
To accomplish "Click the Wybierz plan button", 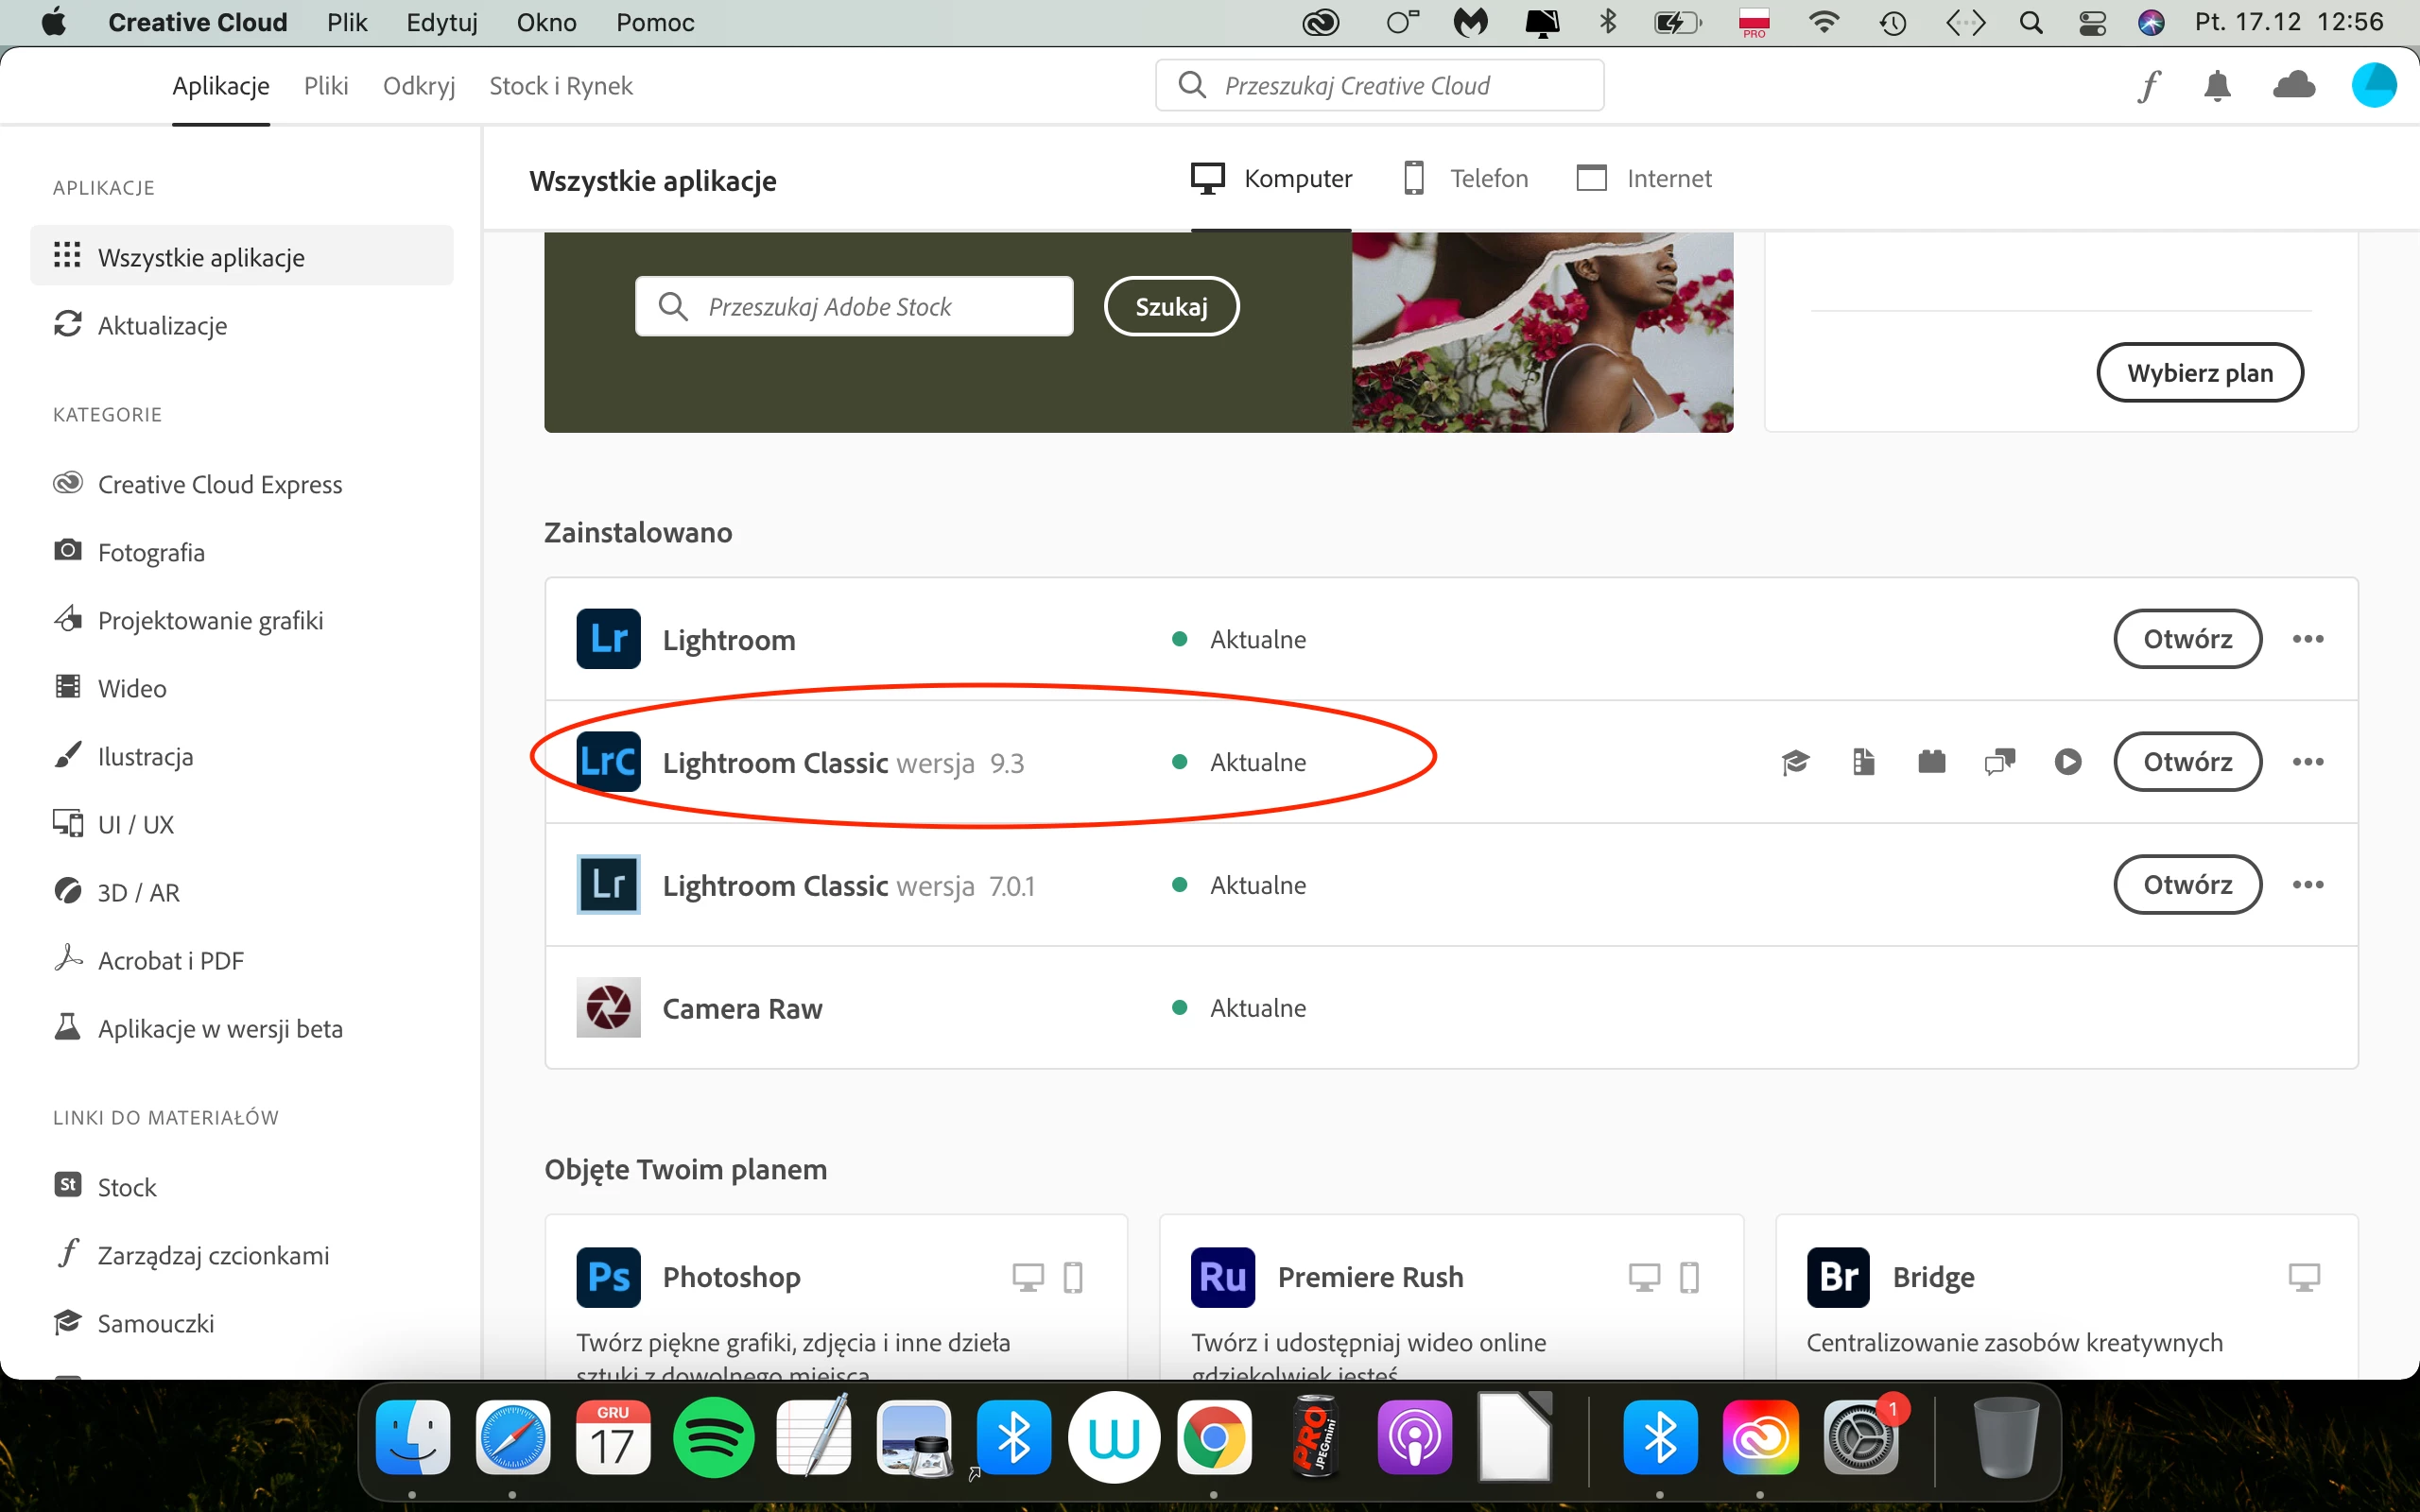I will [2199, 373].
